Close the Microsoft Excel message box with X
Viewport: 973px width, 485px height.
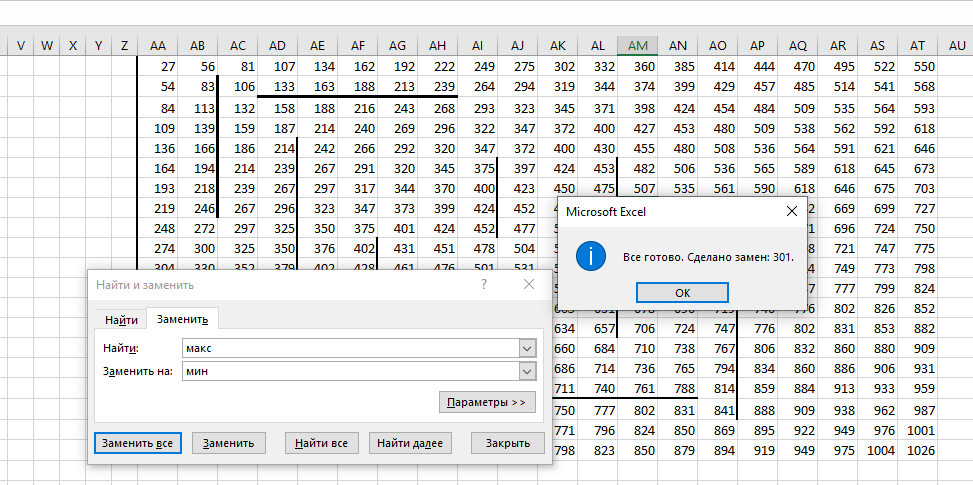point(791,211)
